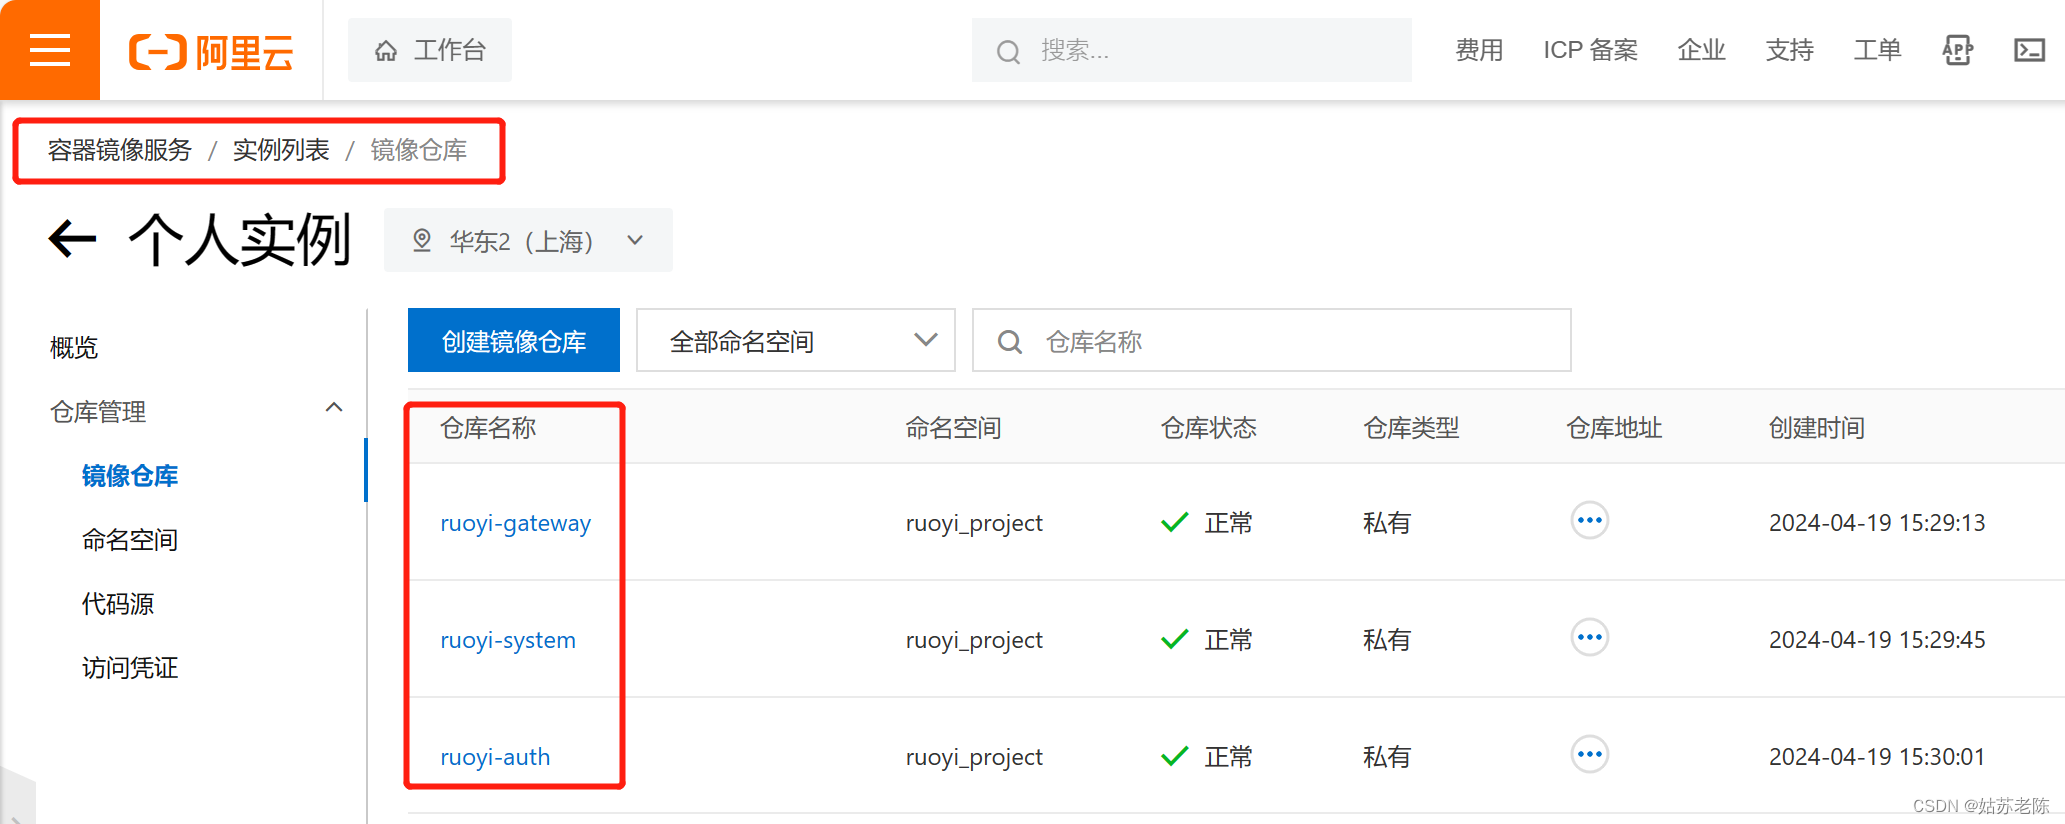
Task: Click the magnifier icon in the global search
Action: (1008, 52)
